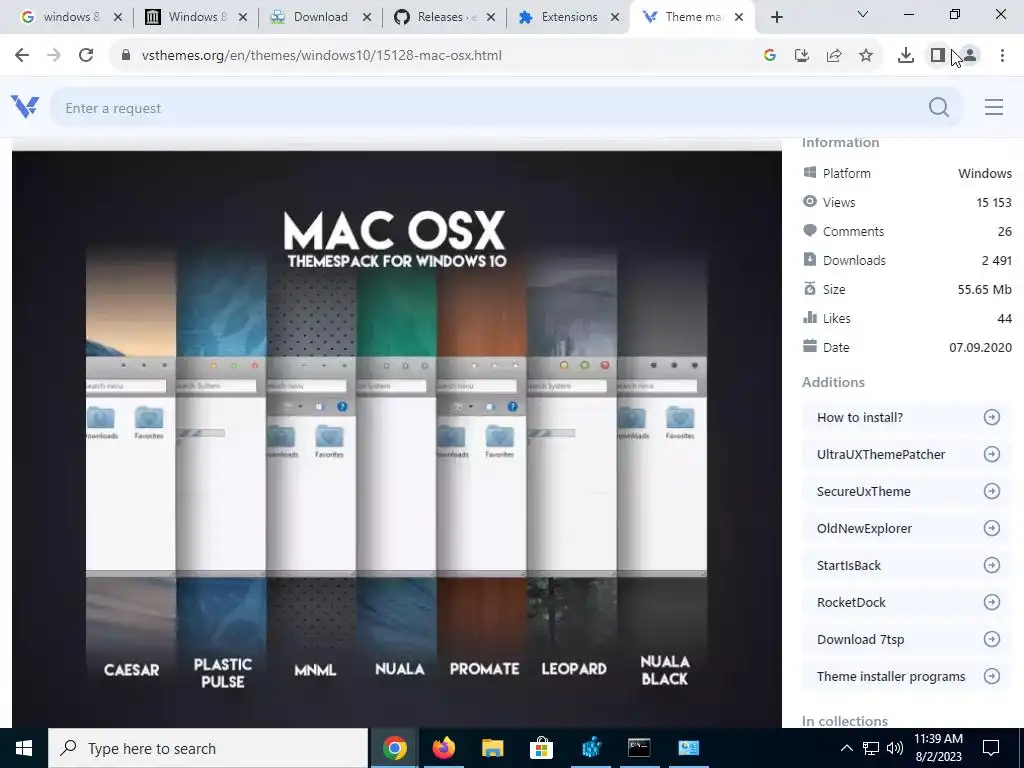Click the network tray icon
The image size is (1024, 768).
coord(871,748)
